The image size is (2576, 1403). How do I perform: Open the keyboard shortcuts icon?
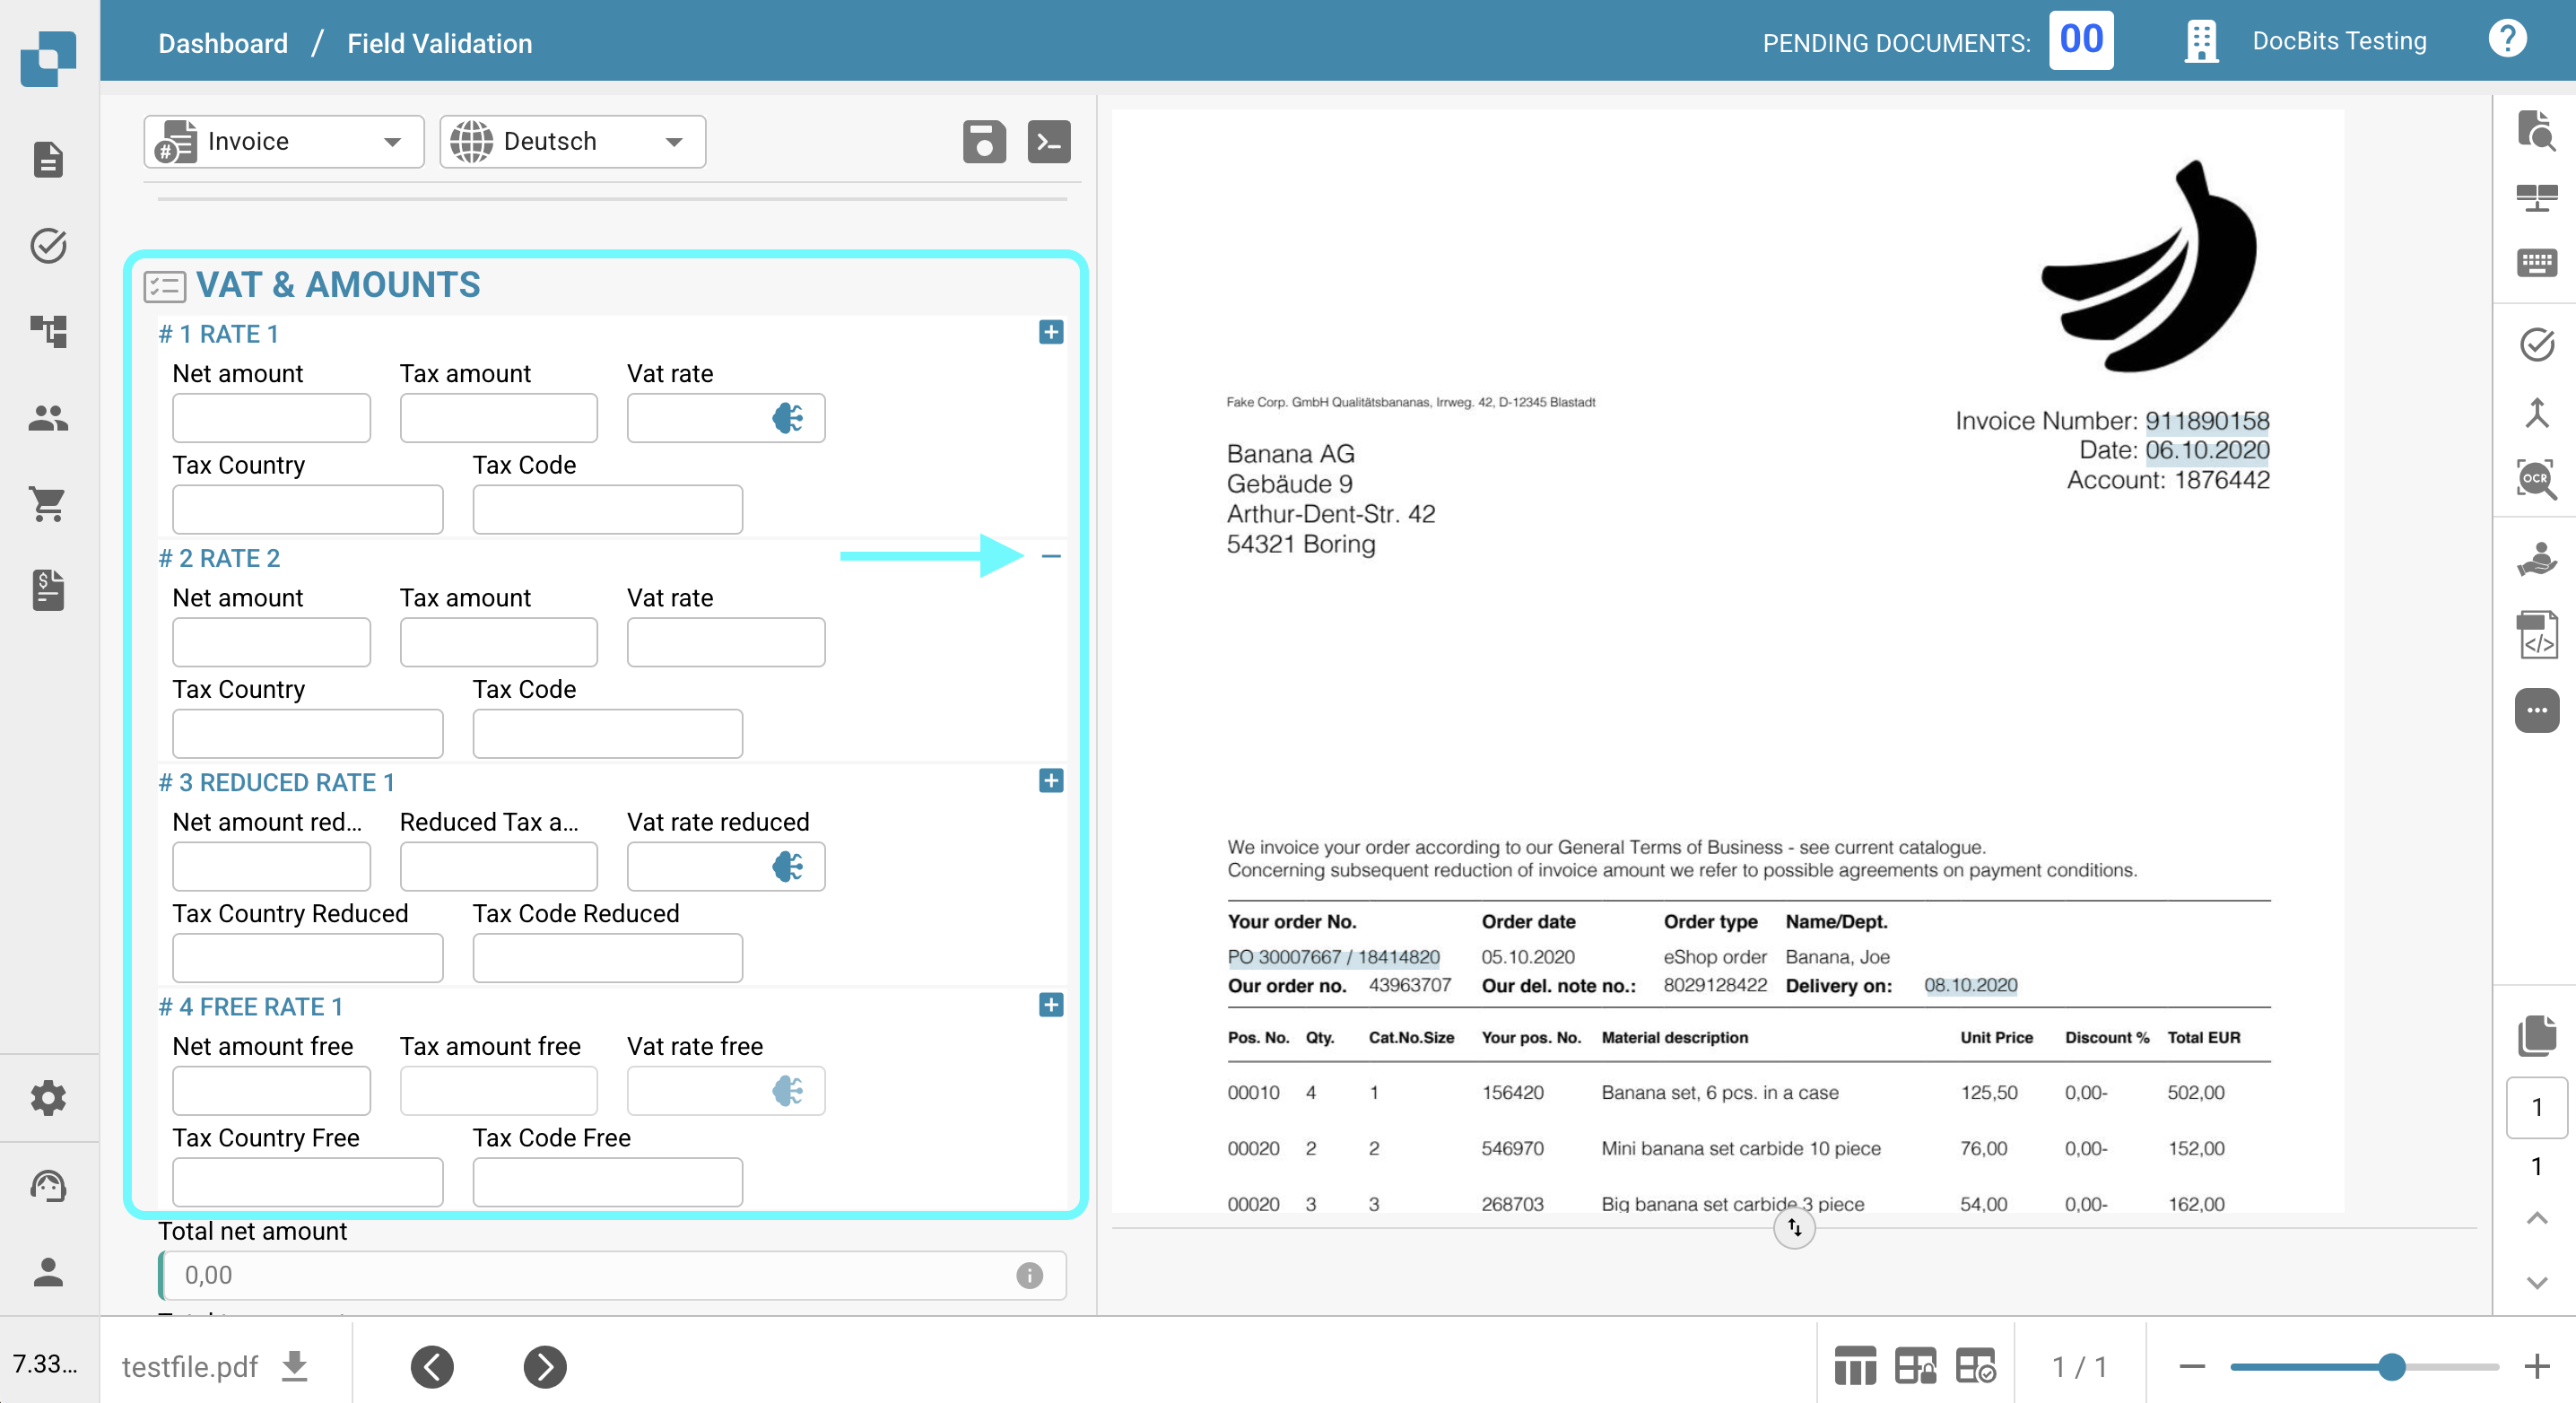click(x=2536, y=263)
